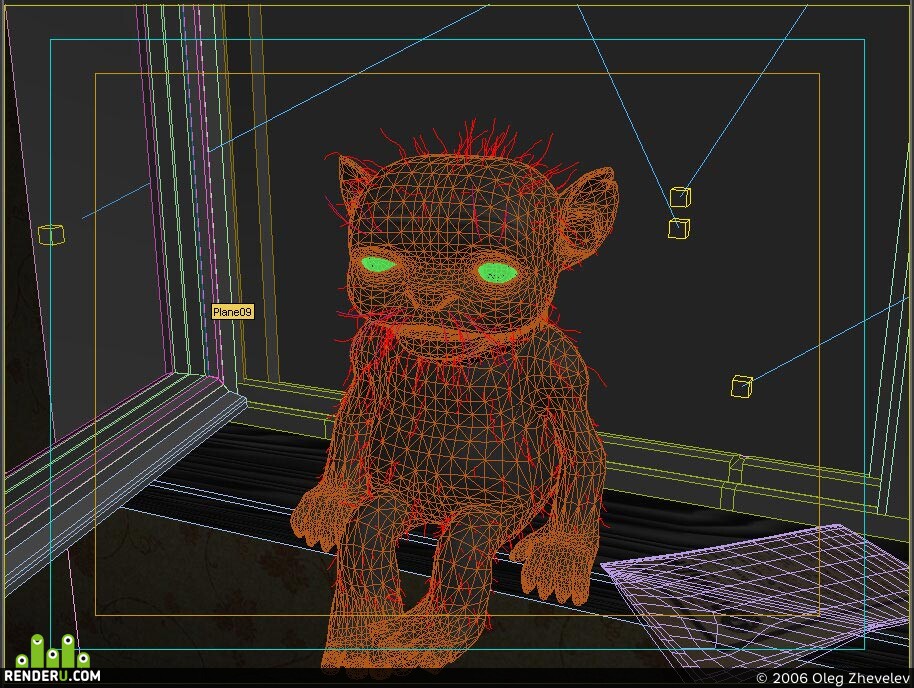Select the yellow light helper at far left
This screenshot has width=914, height=688.
pyautogui.click(x=51, y=234)
